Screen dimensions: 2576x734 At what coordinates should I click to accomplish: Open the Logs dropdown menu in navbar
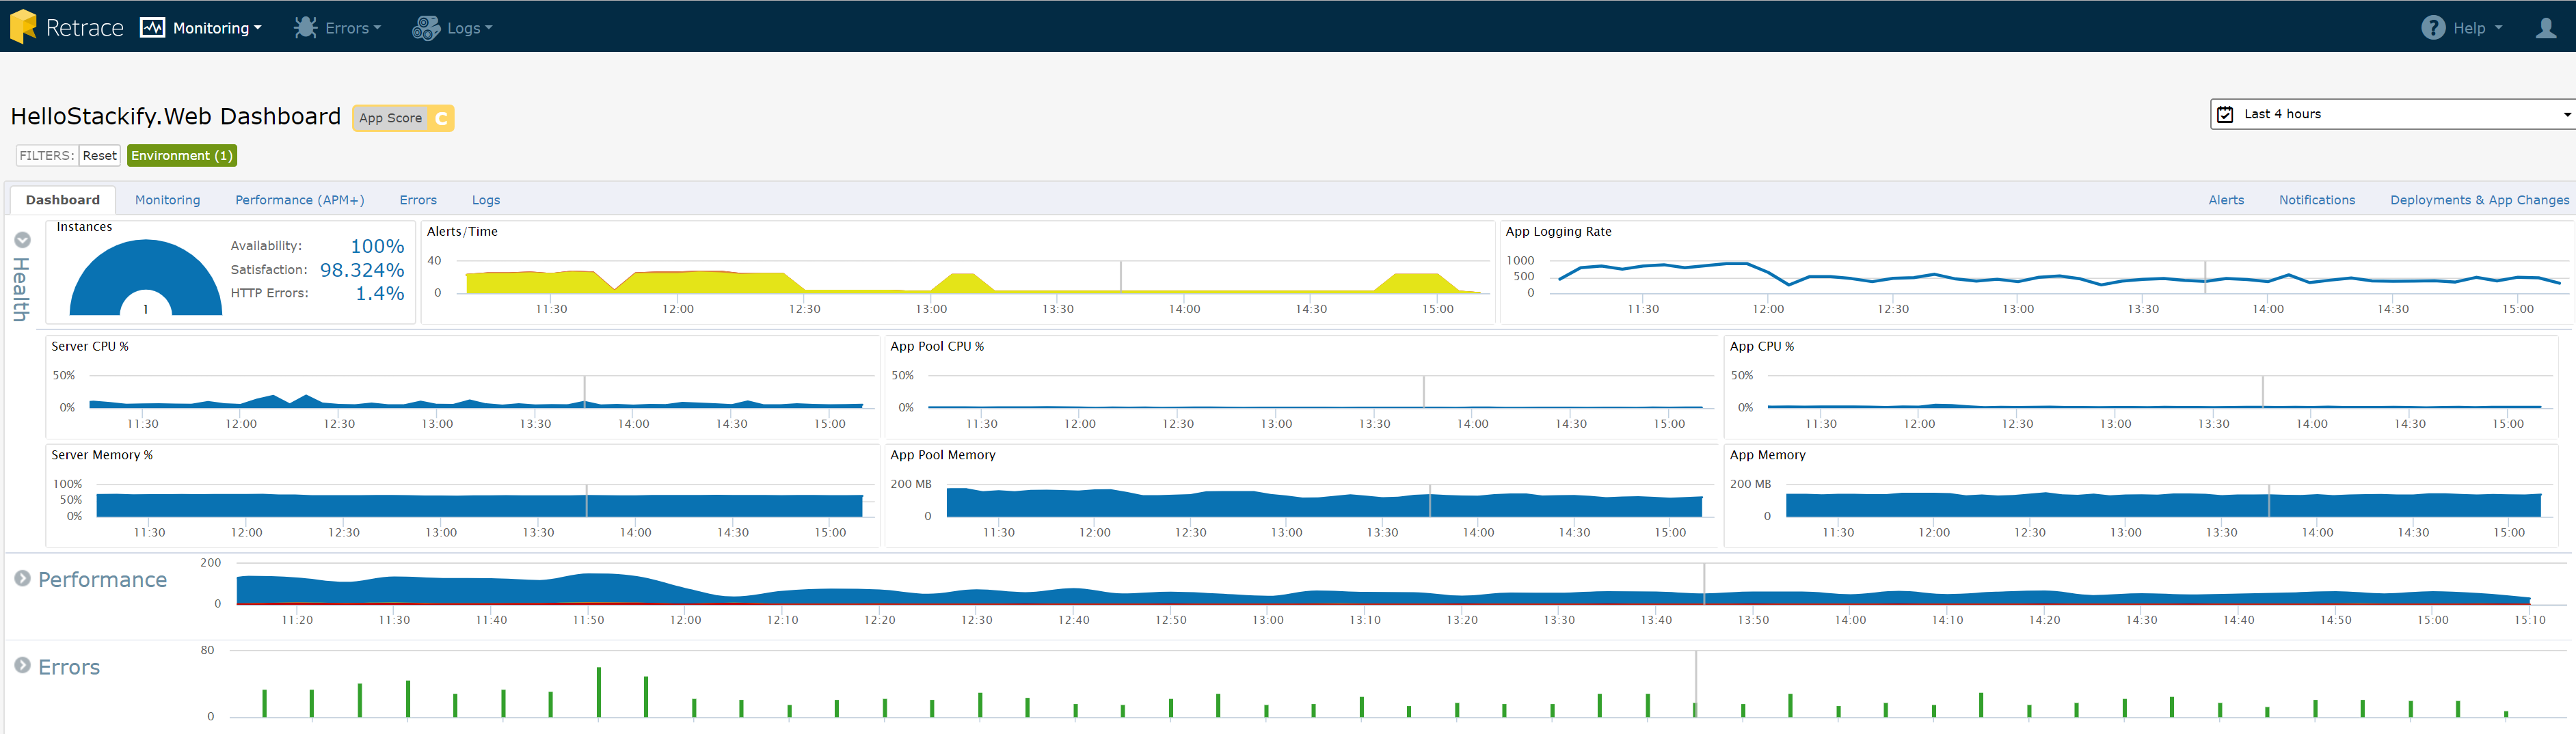(469, 28)
